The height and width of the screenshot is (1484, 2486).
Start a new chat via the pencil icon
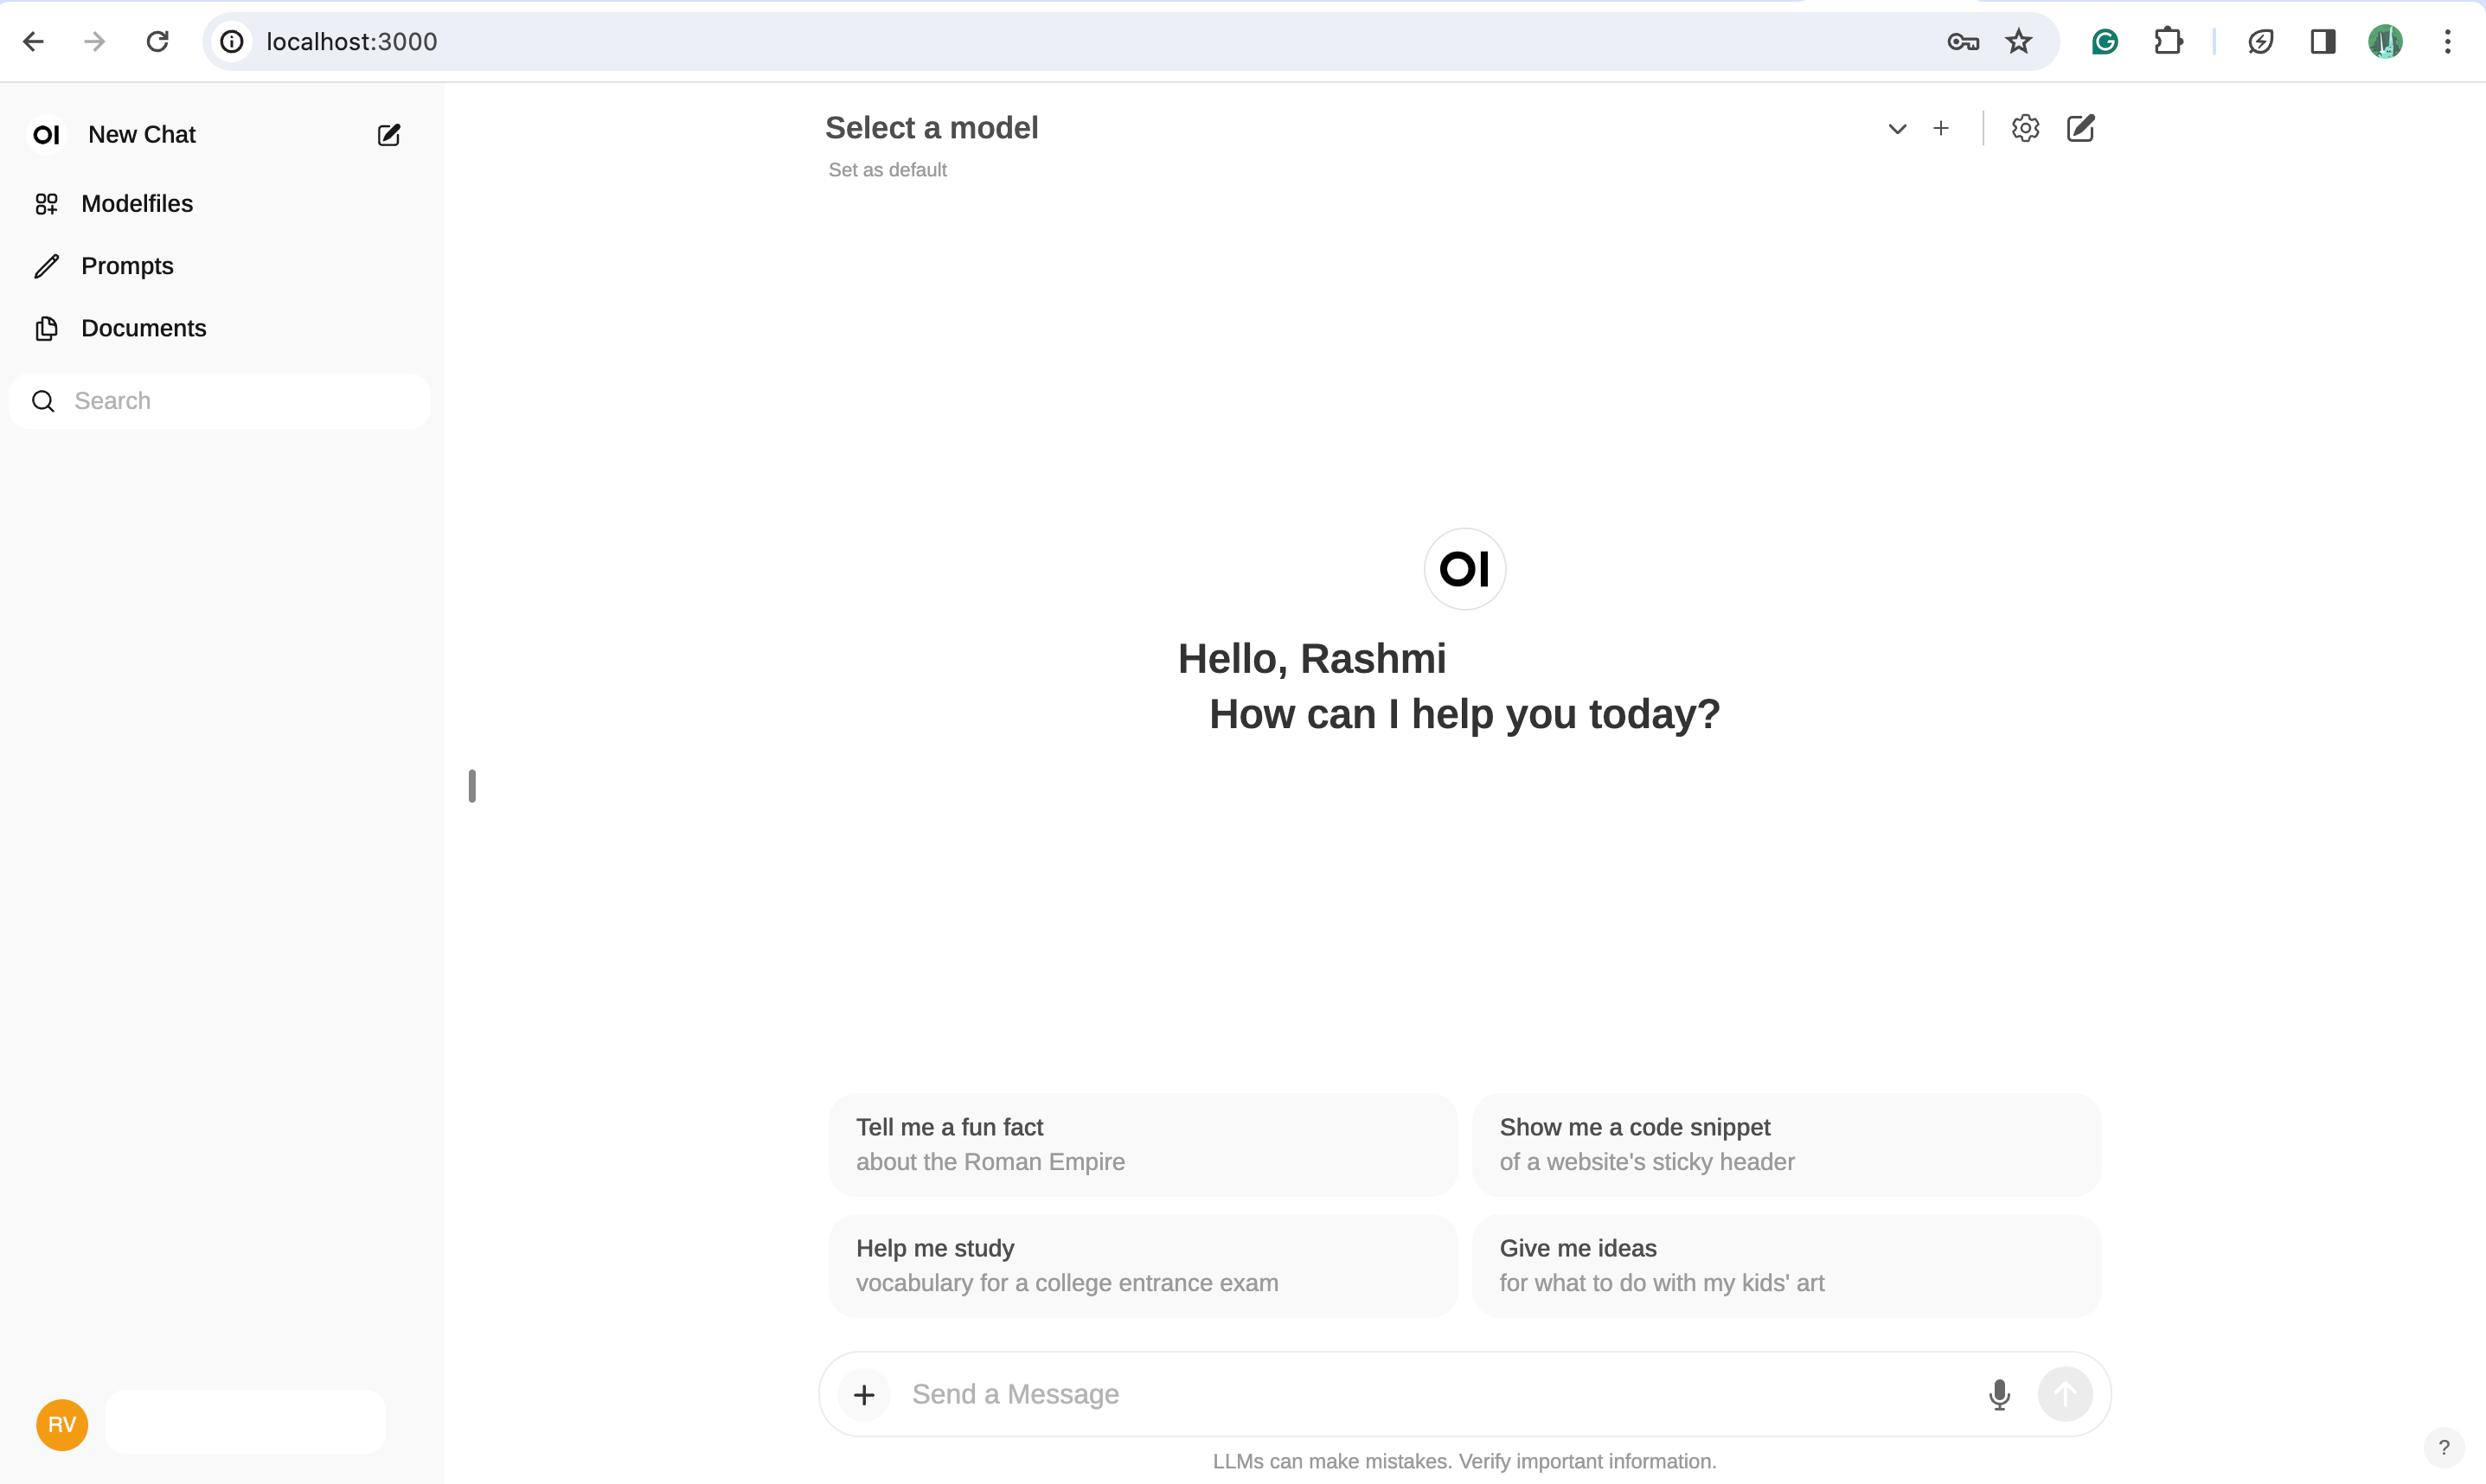coord(389,134)
